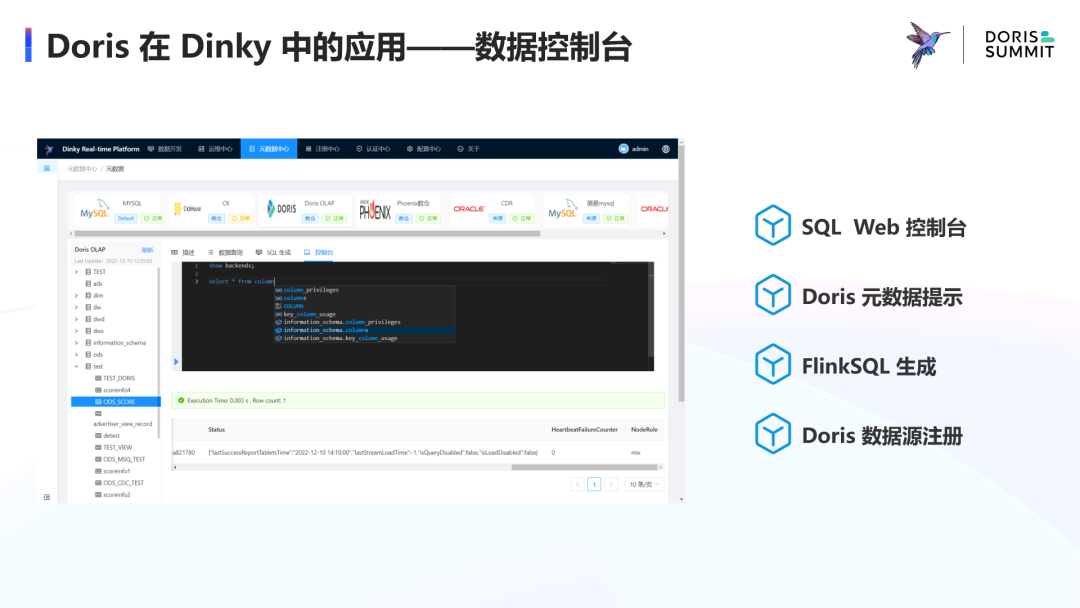Click right arrow of data source scrollbar
The width and height of the screenshot is (1080, 608).
point(664,233)
